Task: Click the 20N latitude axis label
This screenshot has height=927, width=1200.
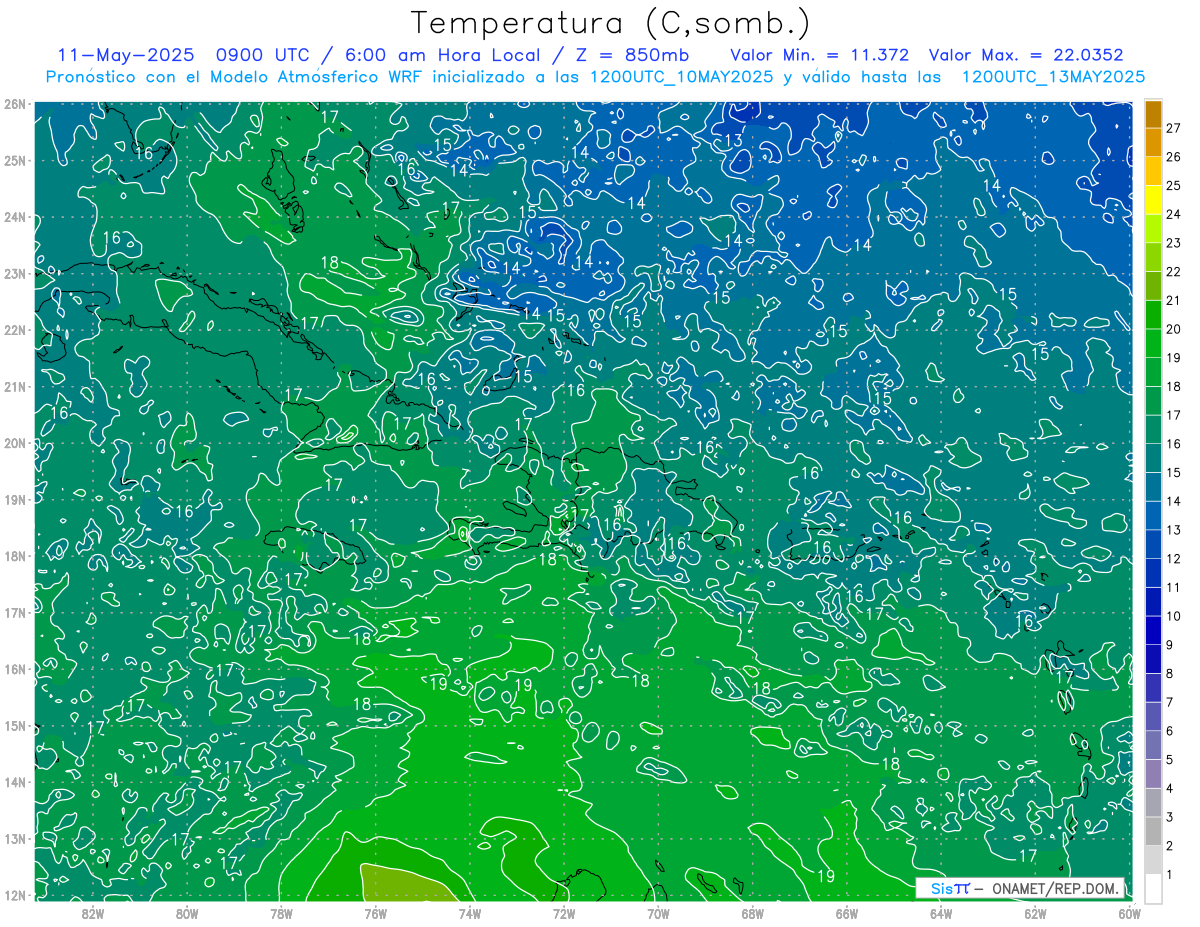Action: [x=14, y=443]
